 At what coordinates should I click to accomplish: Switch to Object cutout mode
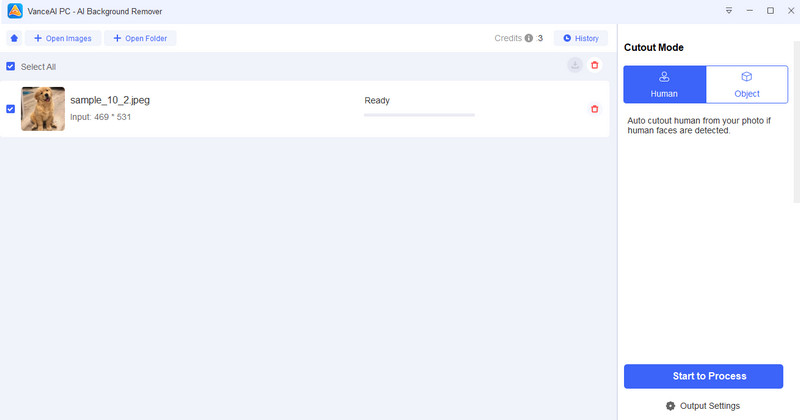point(746,84)
